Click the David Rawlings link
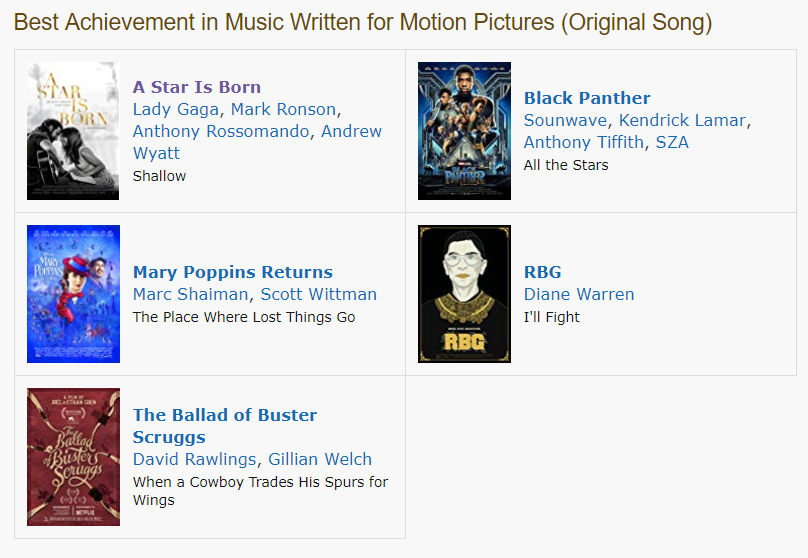Image resolution: width=808 pixels, height=558 pixels. pos(195,459)
